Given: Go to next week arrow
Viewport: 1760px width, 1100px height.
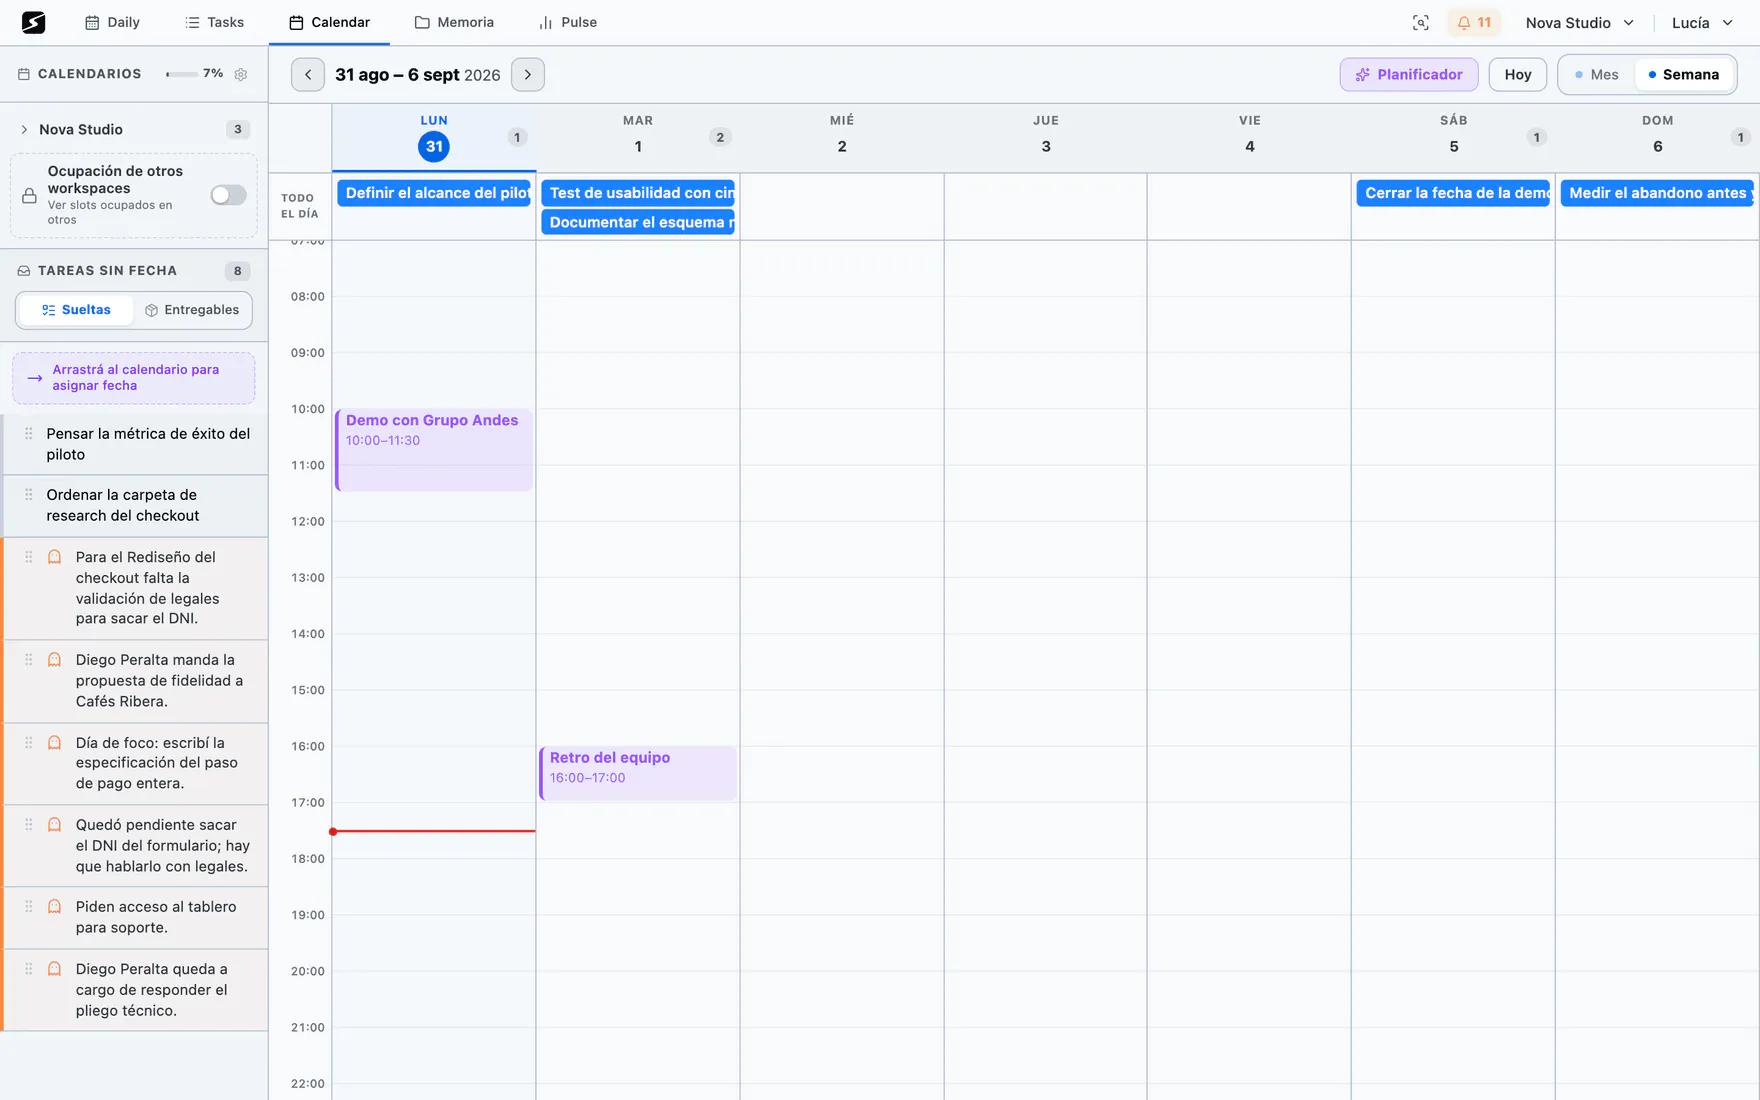Looking at the screenshot, I should 528,75.
